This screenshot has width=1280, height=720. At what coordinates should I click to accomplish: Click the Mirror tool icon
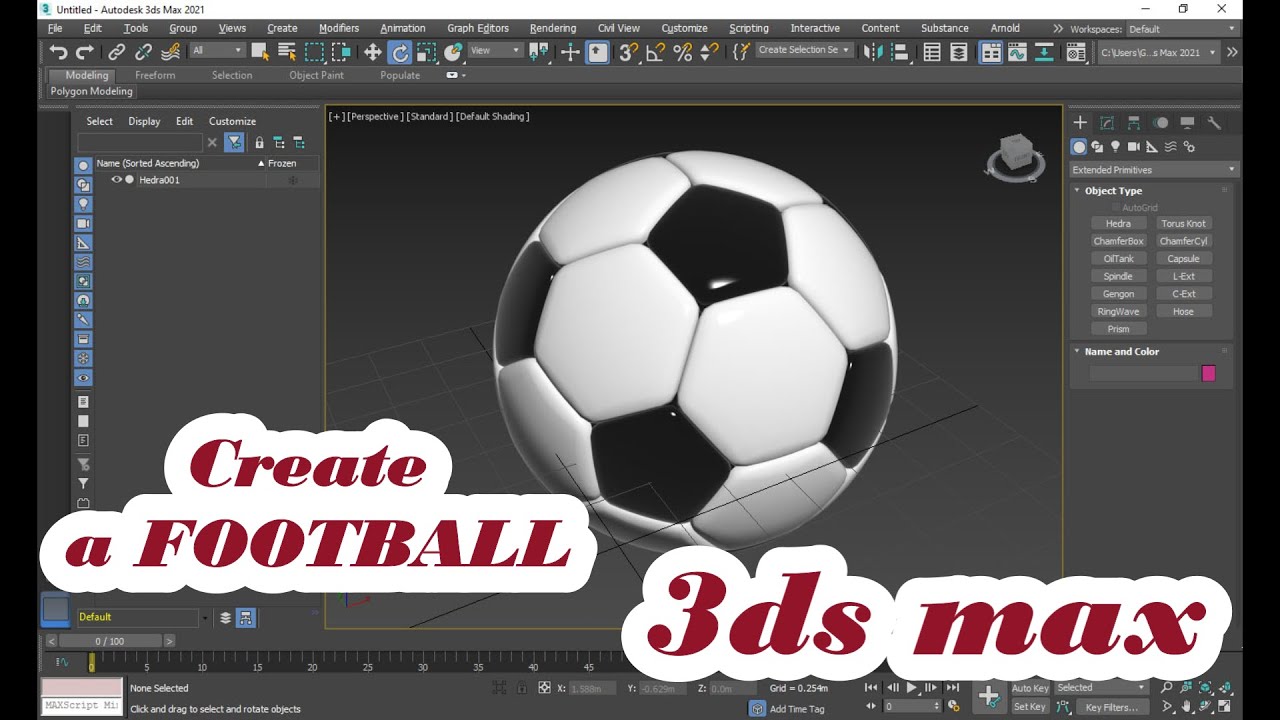pos(873,52)
